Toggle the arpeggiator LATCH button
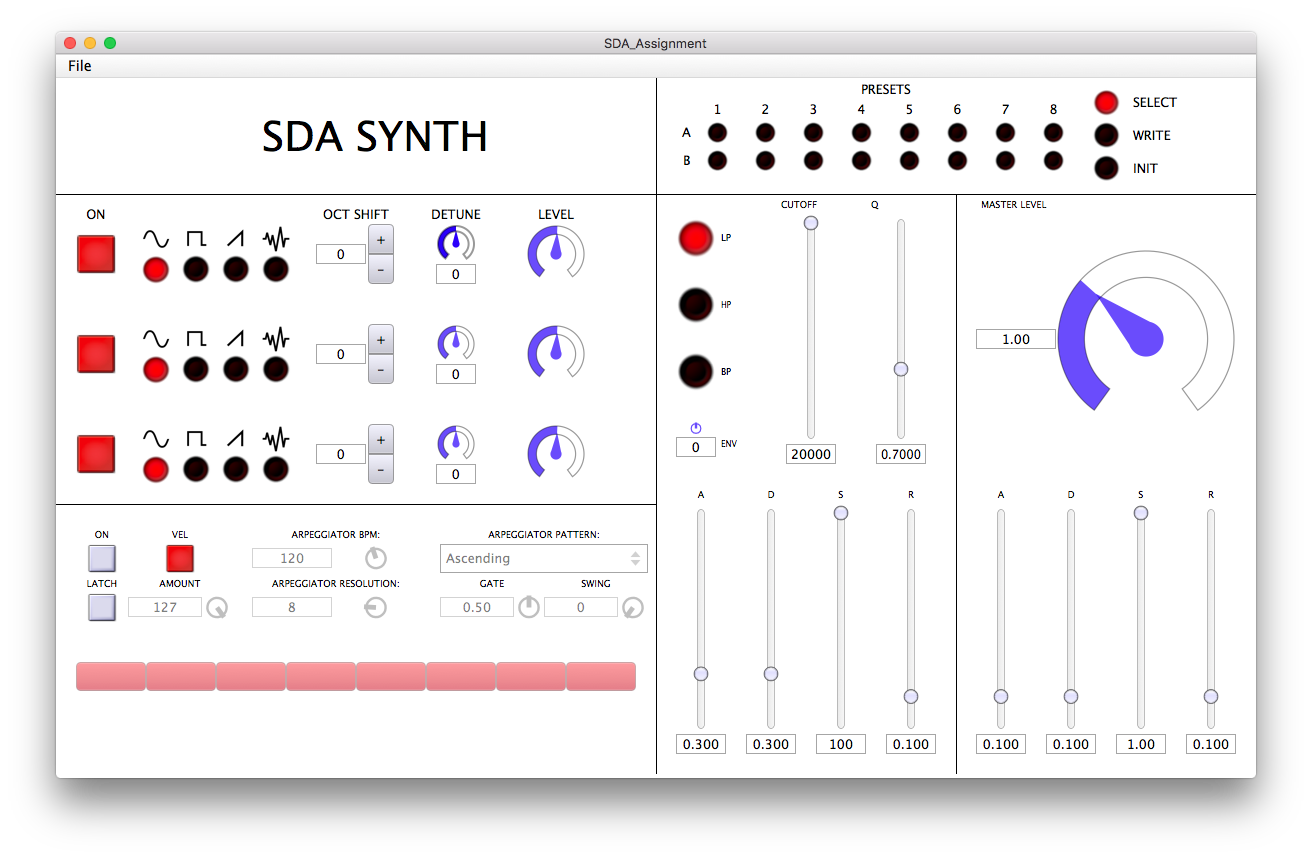Screen dimensions: 1312x858 click(102, 607)
